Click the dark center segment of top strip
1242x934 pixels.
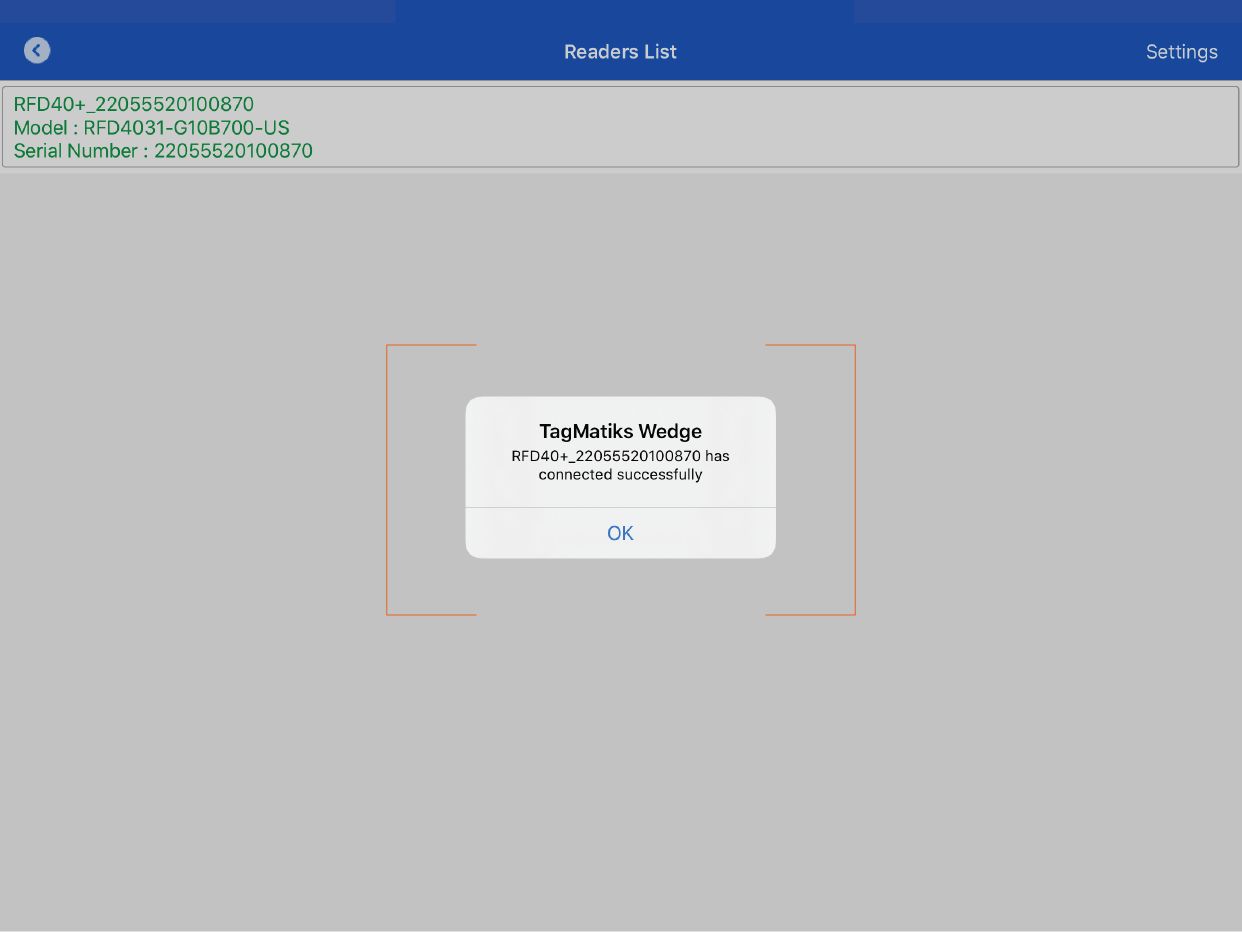click(x=625, y=10)
